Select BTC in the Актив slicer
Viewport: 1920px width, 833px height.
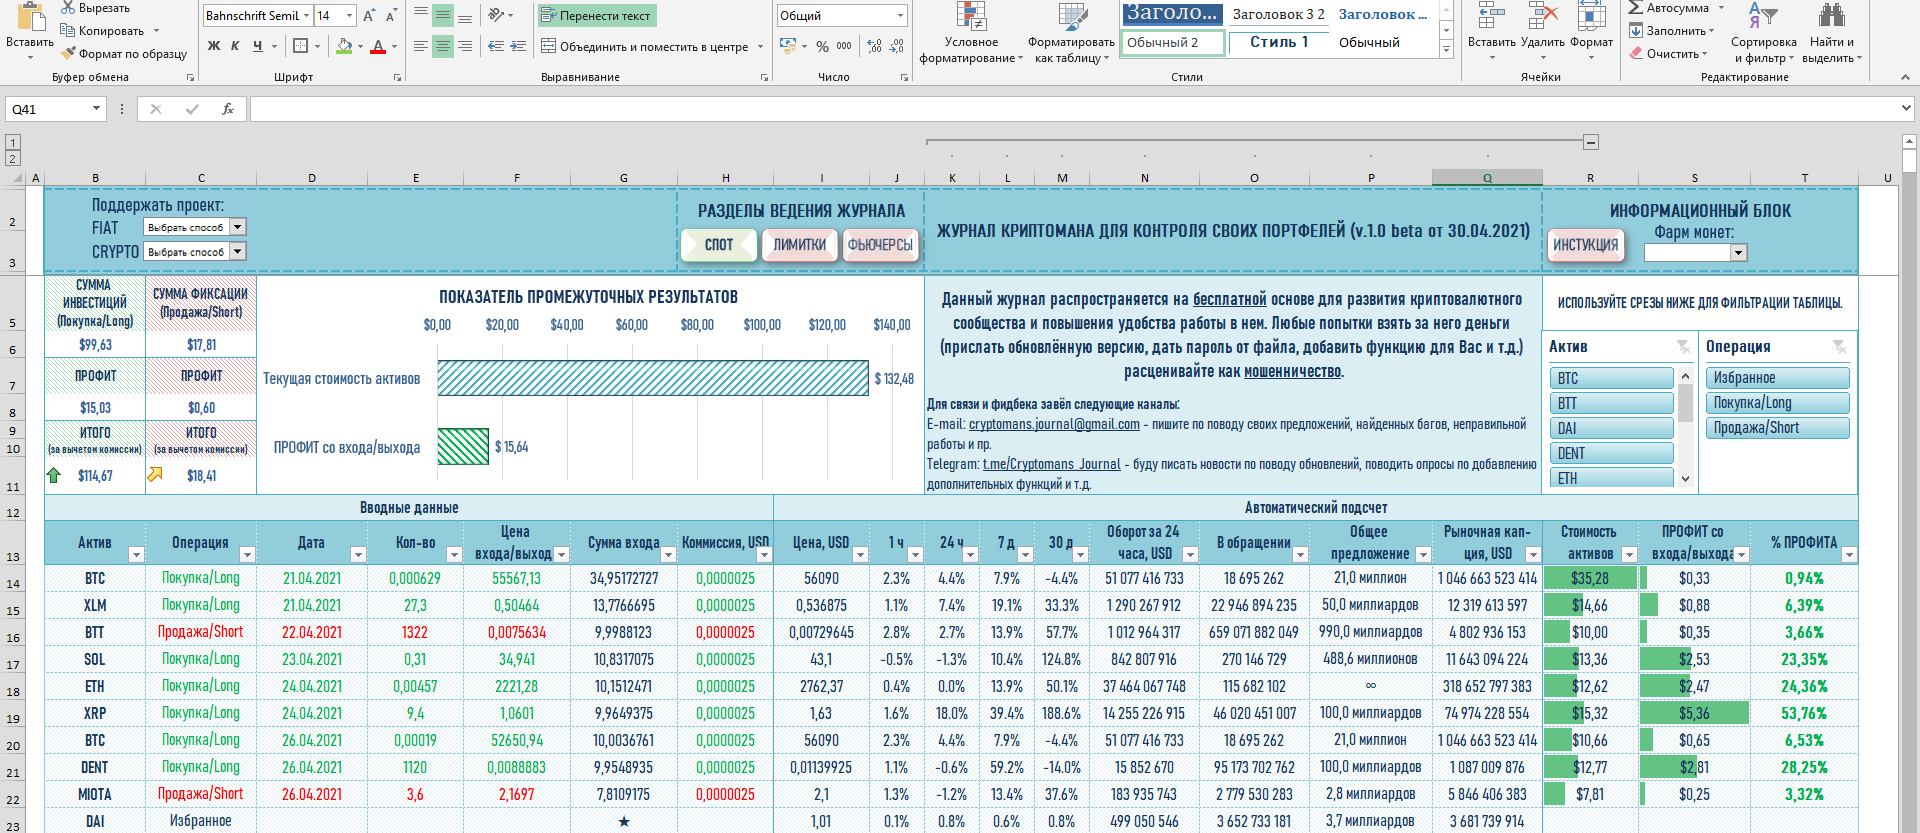click(1611, 378)
